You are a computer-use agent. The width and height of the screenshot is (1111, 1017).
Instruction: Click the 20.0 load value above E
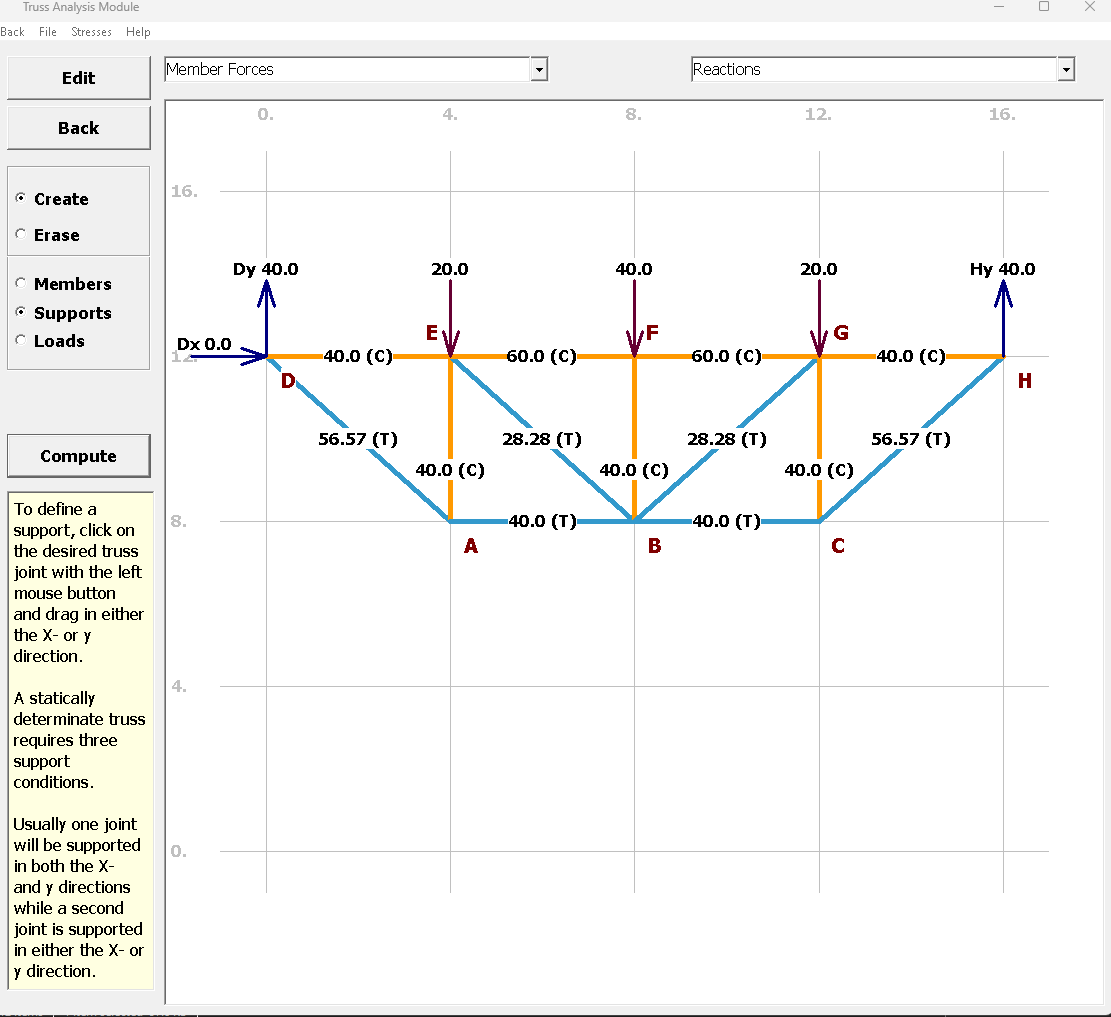pyautogui.click(x=450, y=269)
